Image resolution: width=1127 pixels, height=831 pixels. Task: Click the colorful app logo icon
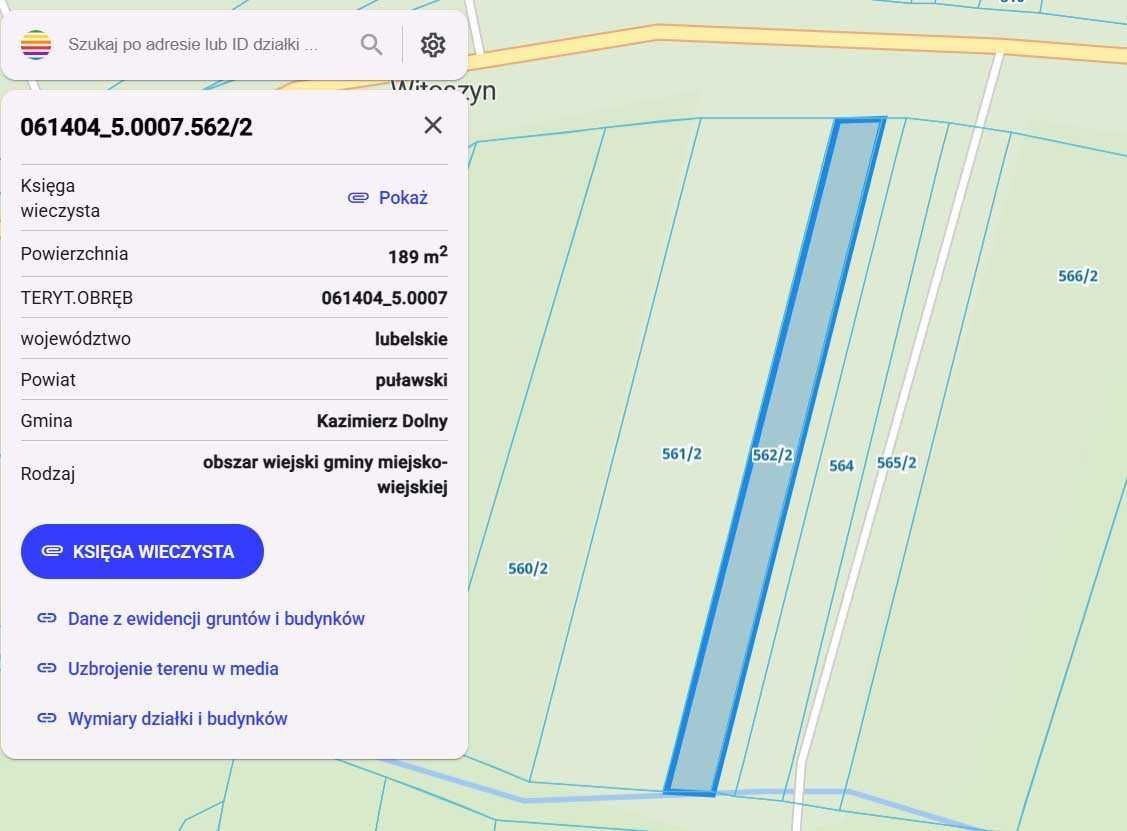[35, 43]
